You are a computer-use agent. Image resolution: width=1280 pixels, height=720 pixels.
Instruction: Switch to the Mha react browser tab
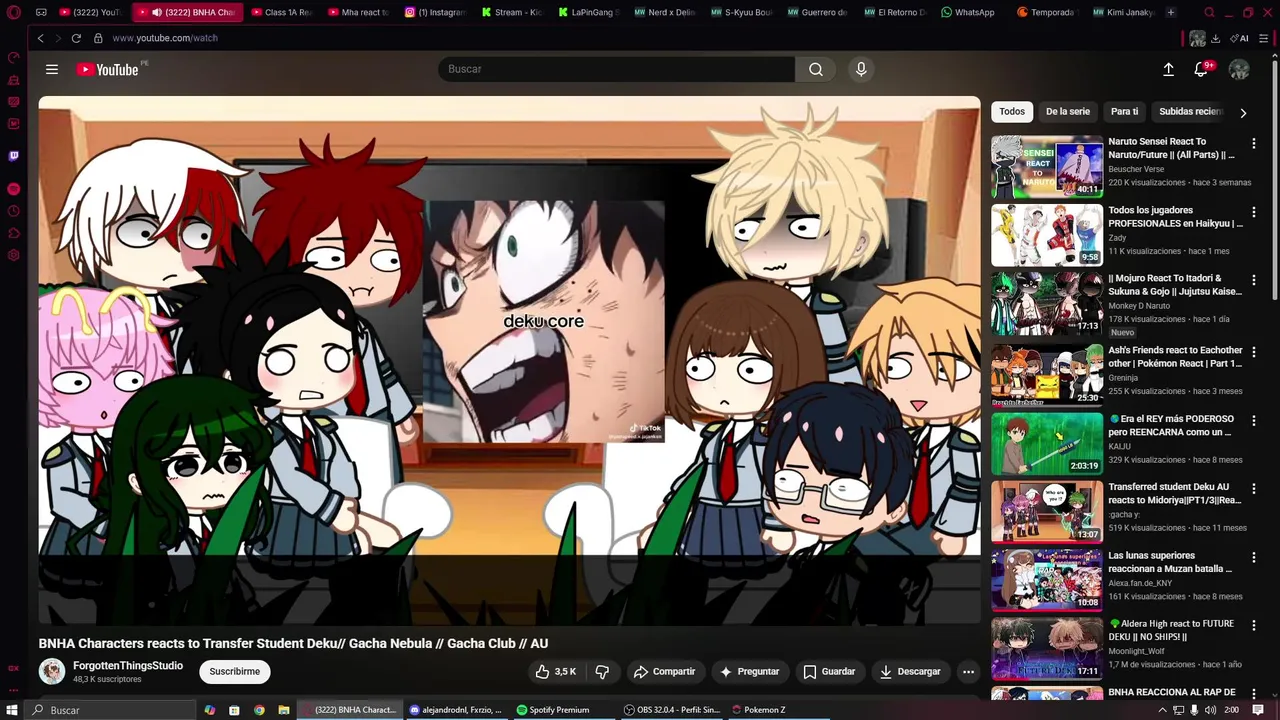point(357,12)
